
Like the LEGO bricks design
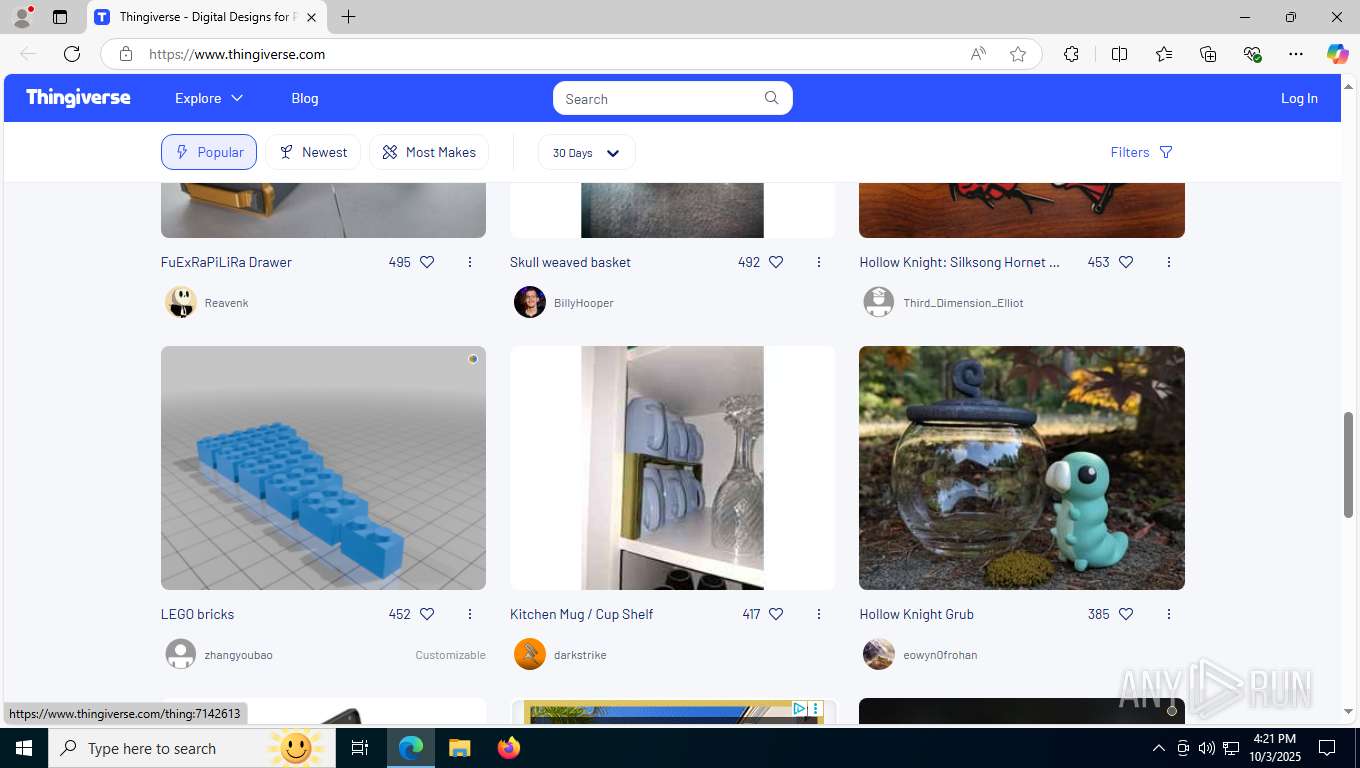[427, 614]
